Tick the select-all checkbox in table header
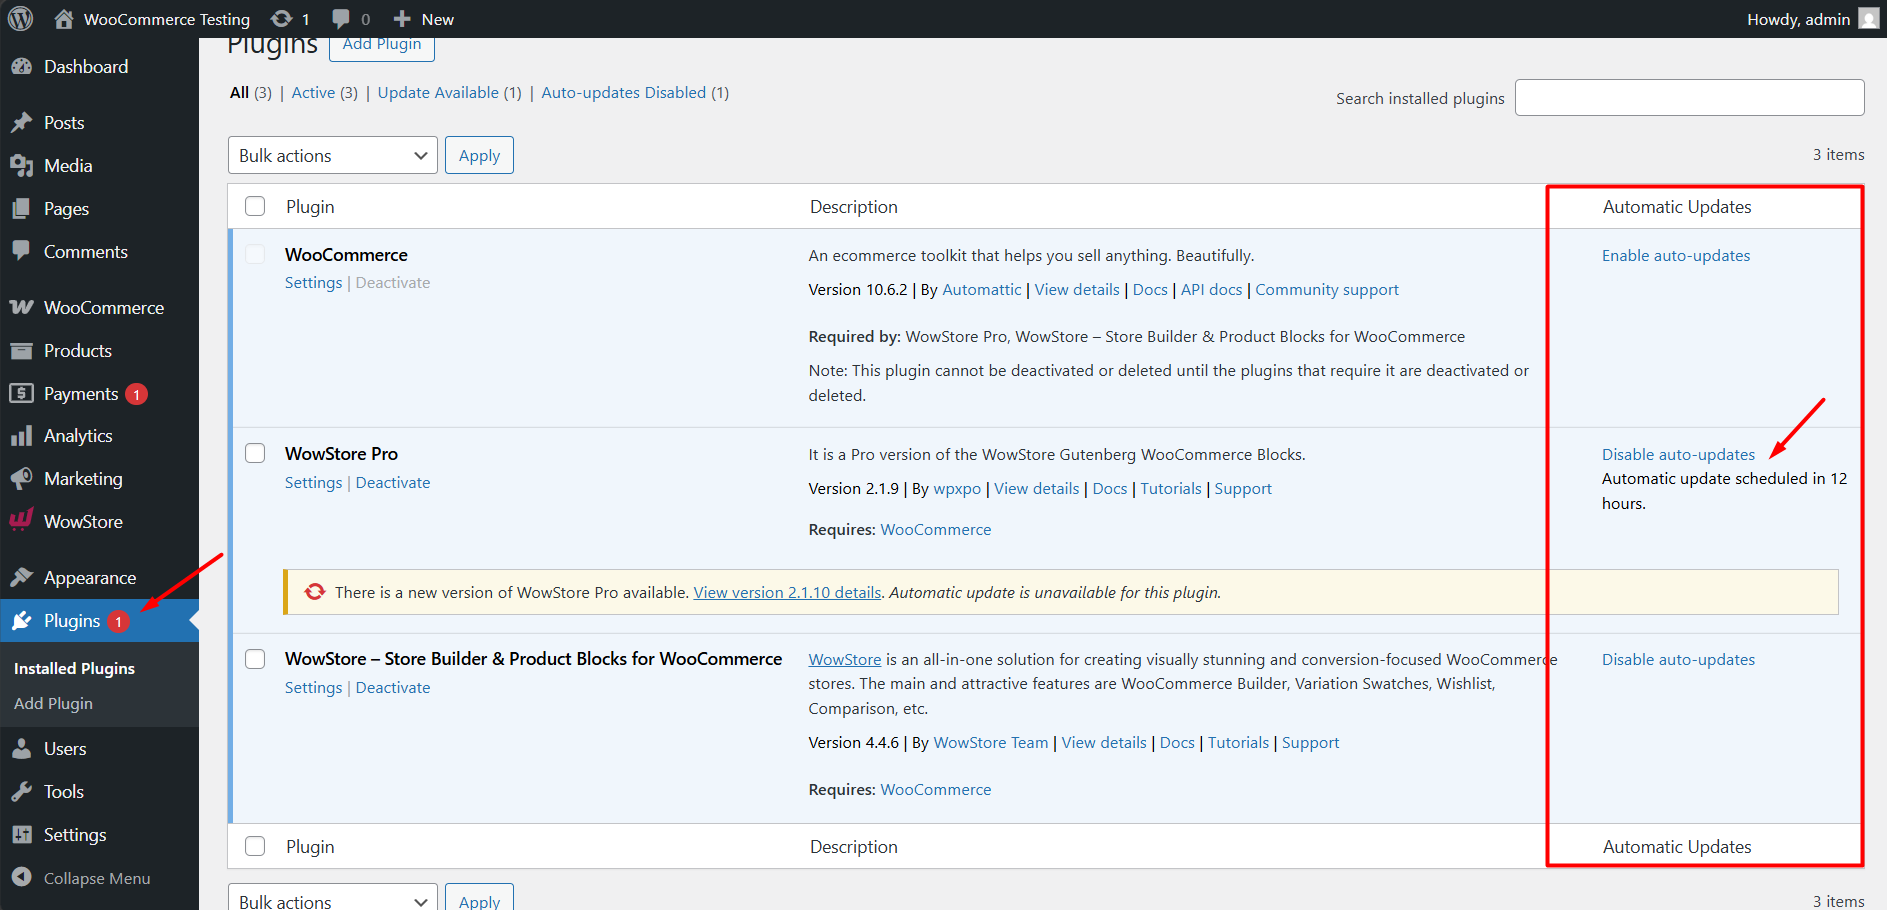1887x910 pixels. 255,206
